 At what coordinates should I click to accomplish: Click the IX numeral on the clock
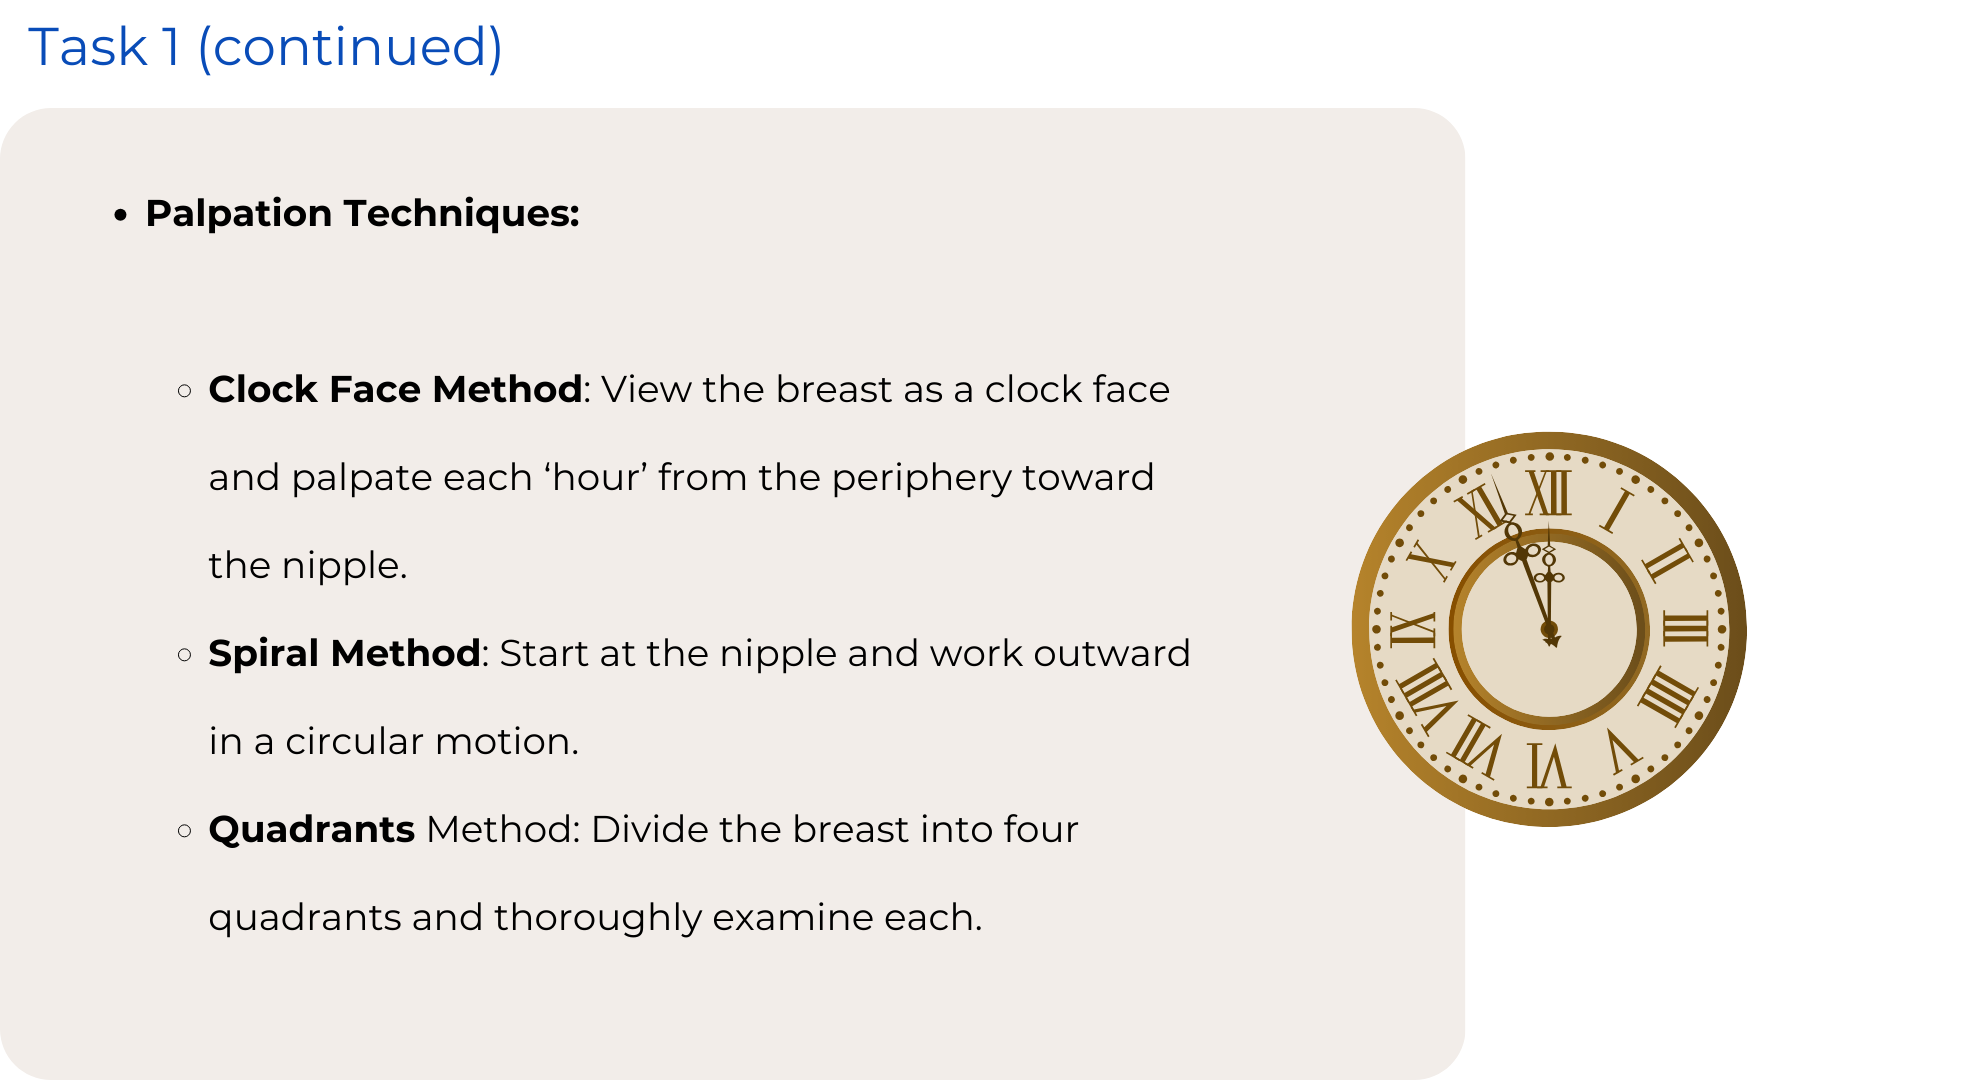pos(1413,629)
